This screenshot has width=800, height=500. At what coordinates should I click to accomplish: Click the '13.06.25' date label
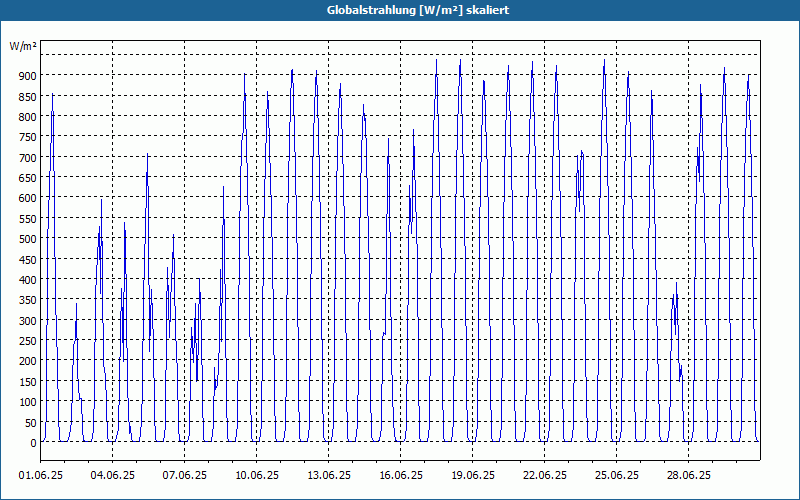point(329,475)
